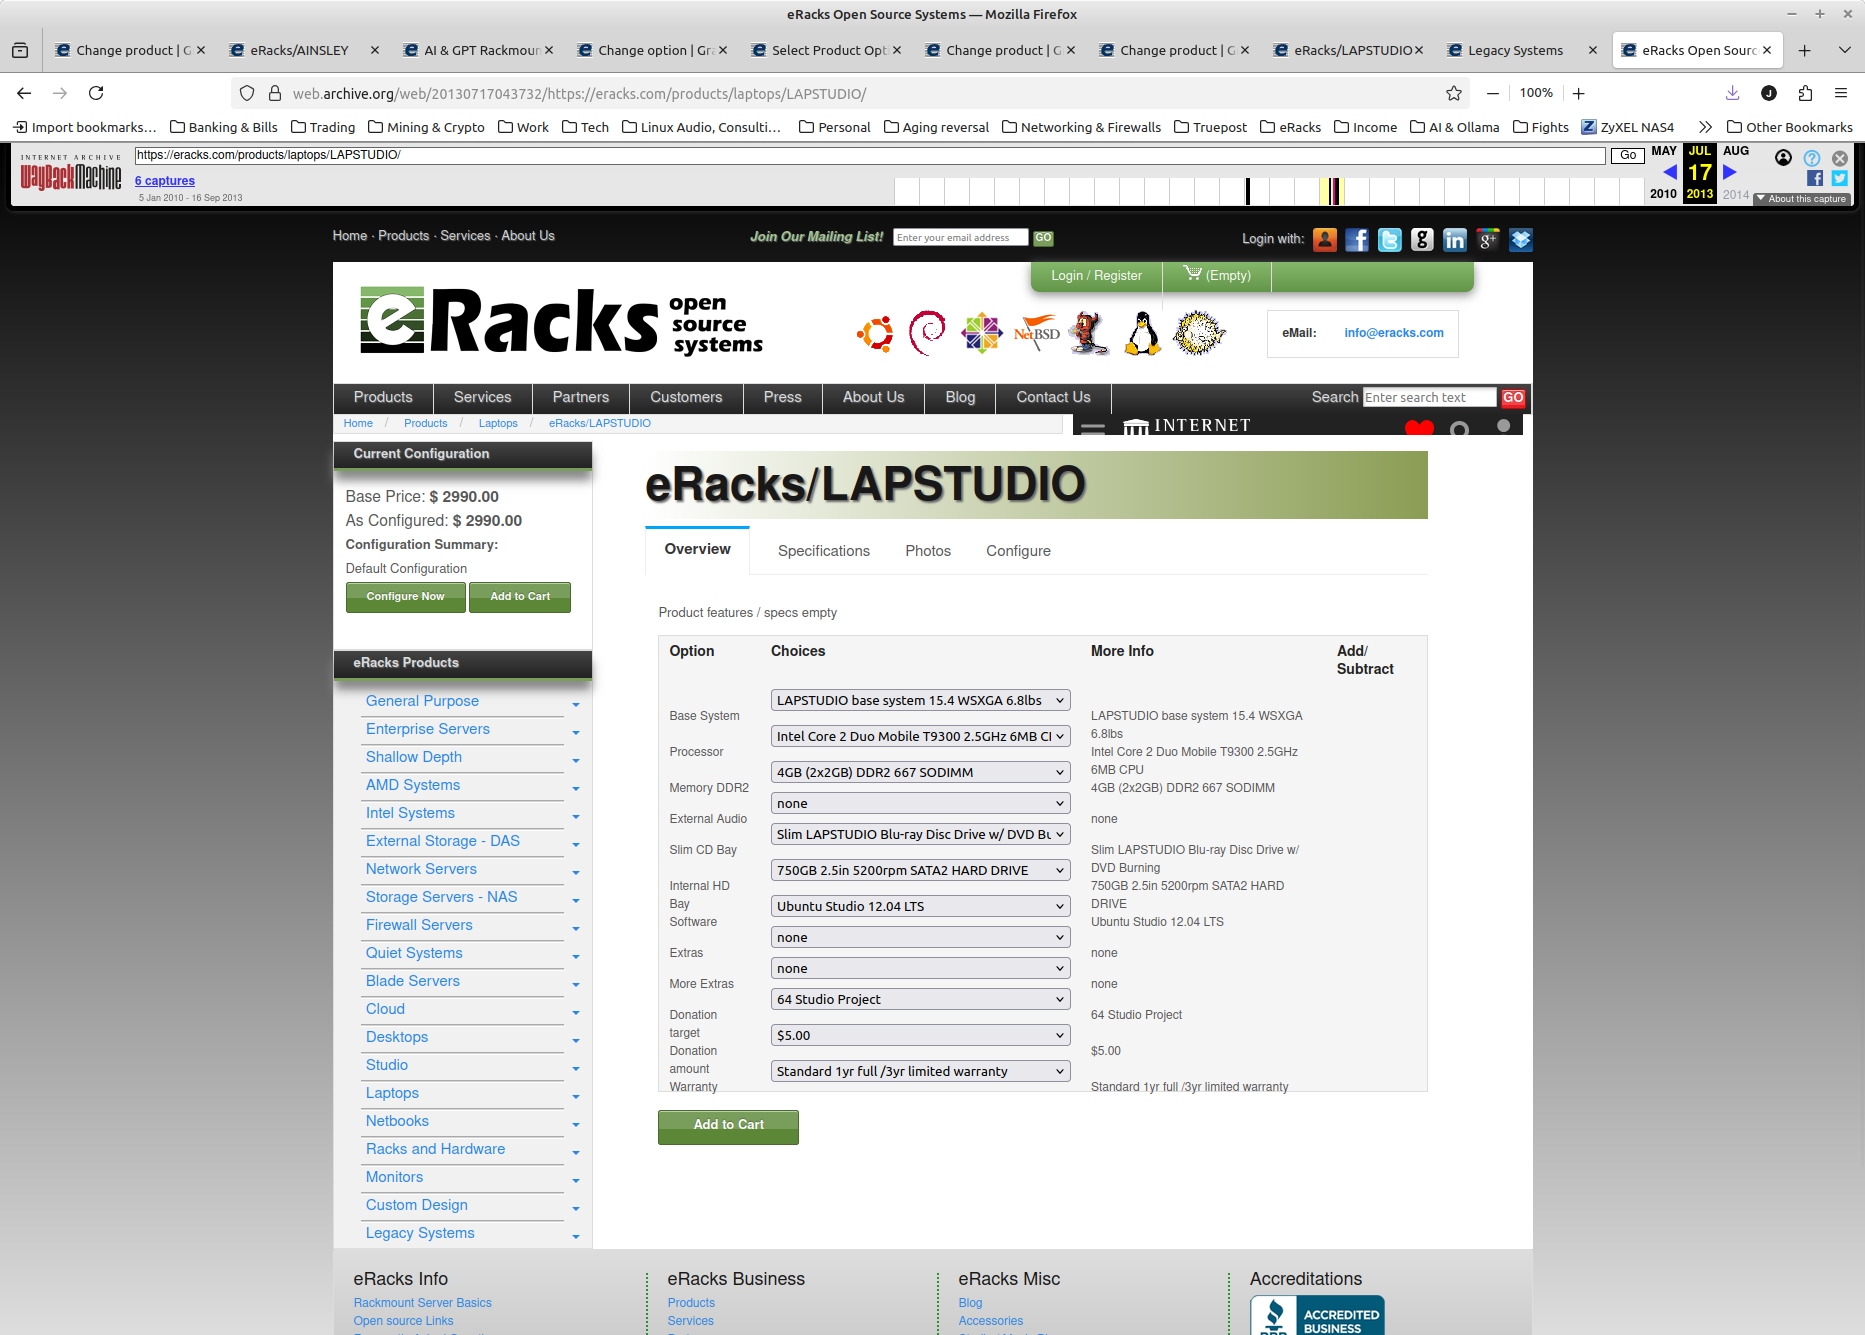Open the Memory DDR2 dropdown
The width and height of the screenshot is (1865, 1335).
[x=921, y=772]
